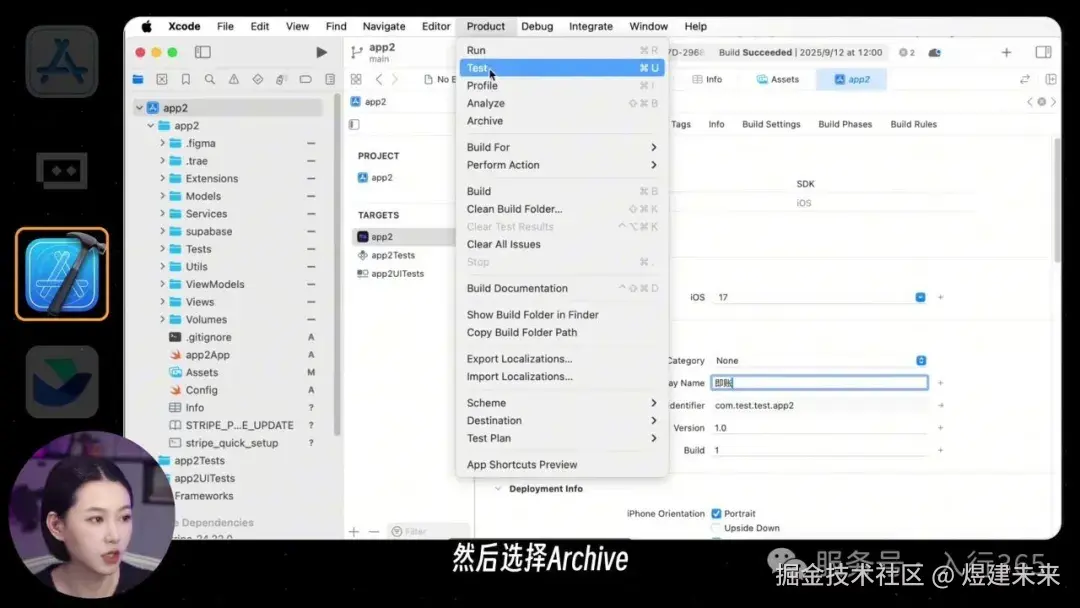Click the Version field showing 1.0
Image resolution: width=1080 pixels, height=608 pixels.
(x=820, y=428)
